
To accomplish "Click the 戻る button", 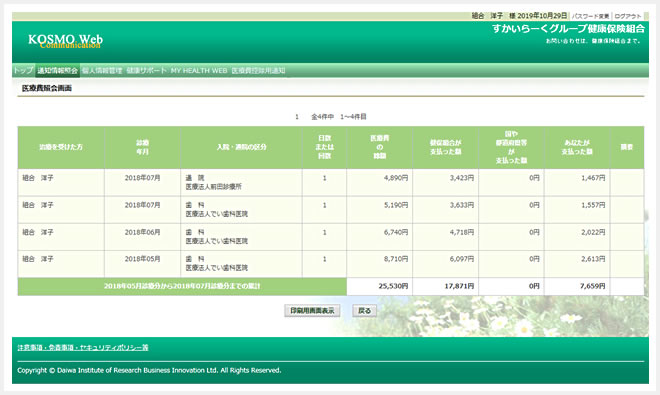I will pos(364,311).
